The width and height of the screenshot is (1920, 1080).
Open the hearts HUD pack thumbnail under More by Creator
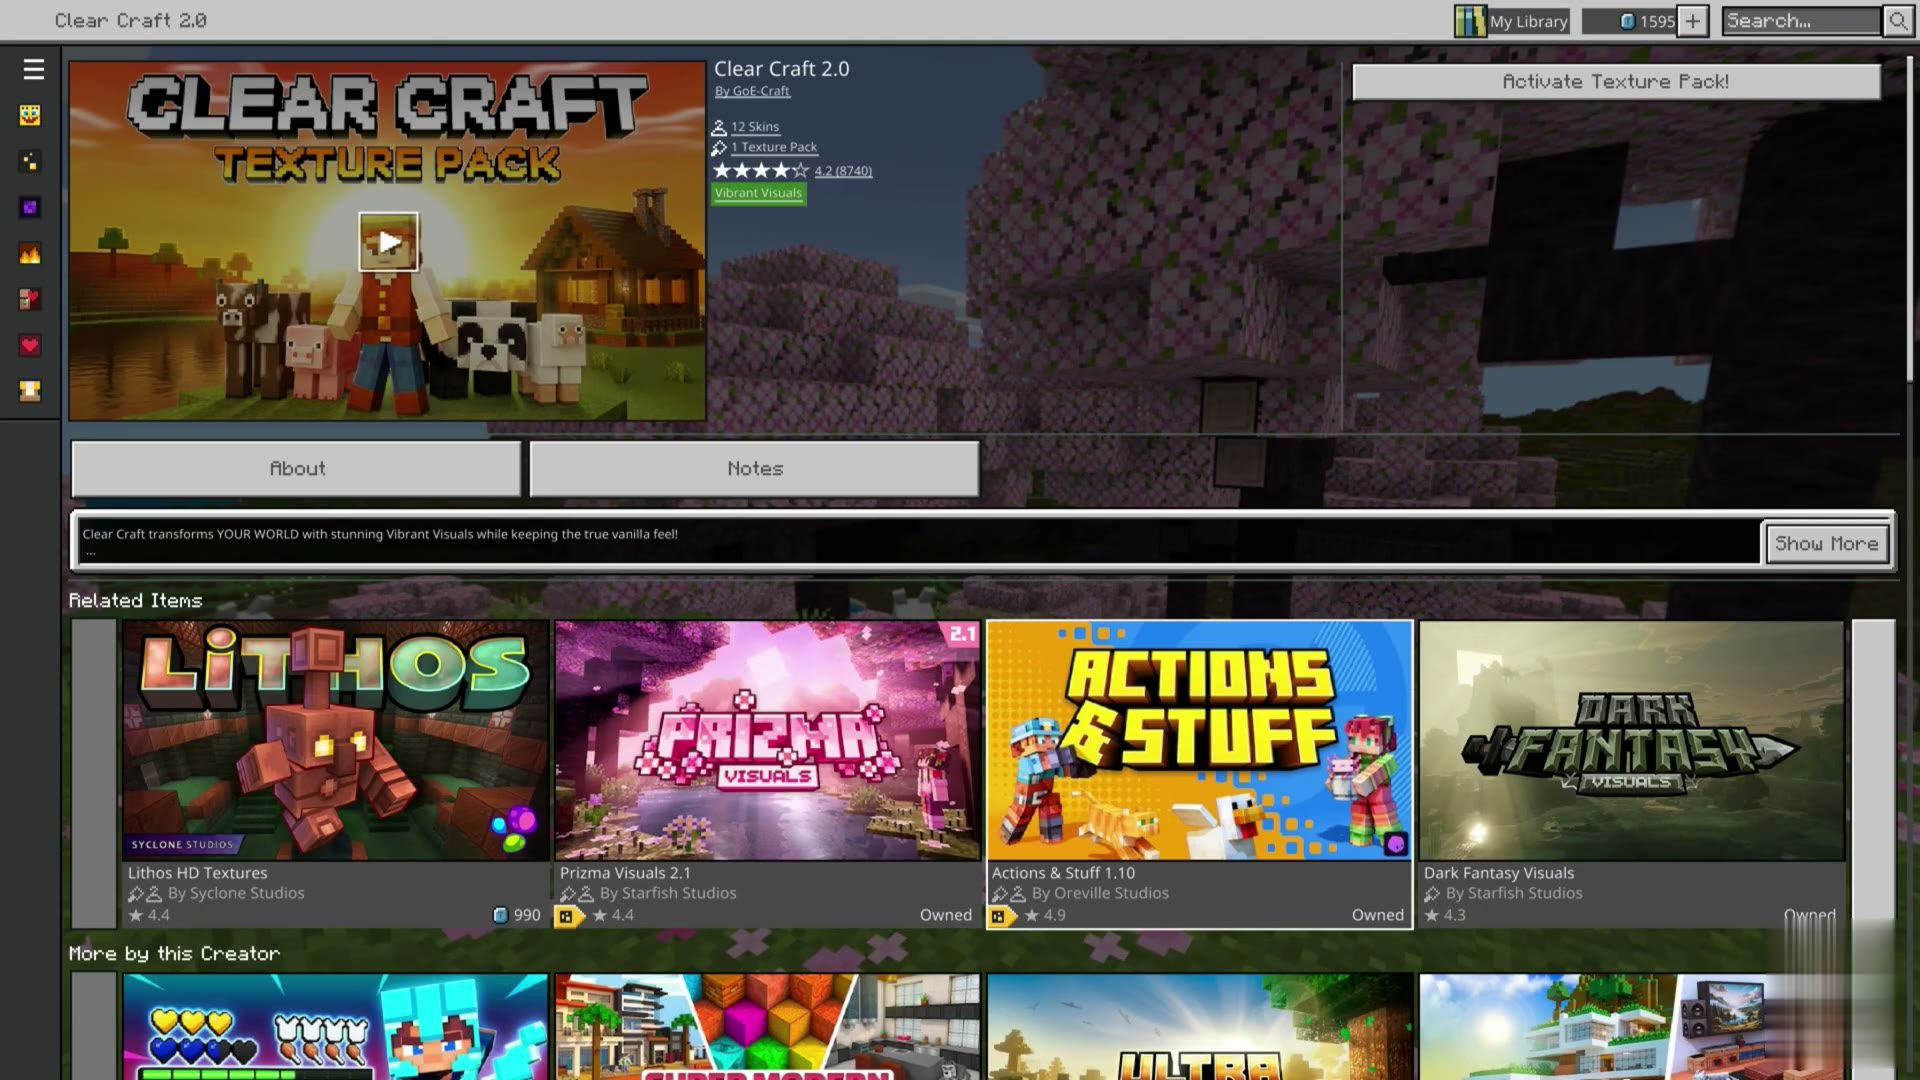tap(336, 1027)
